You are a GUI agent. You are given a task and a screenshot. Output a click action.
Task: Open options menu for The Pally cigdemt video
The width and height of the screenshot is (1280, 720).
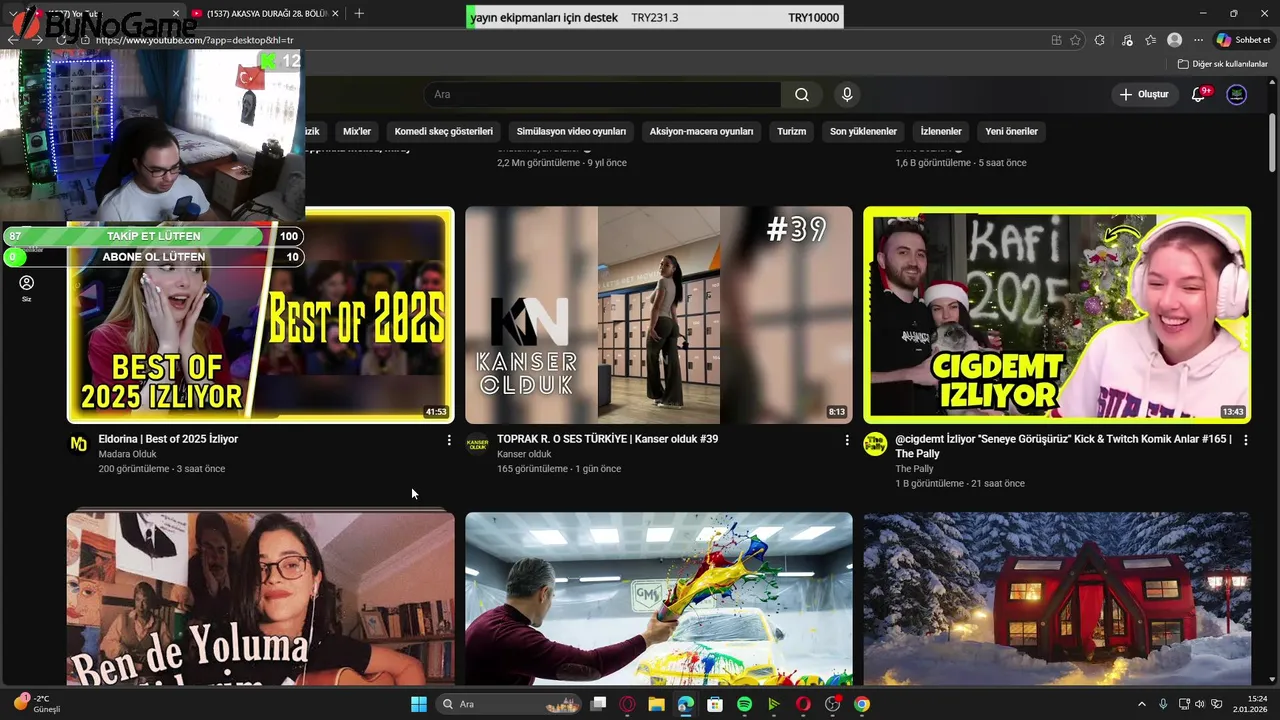pos(1245,440)
